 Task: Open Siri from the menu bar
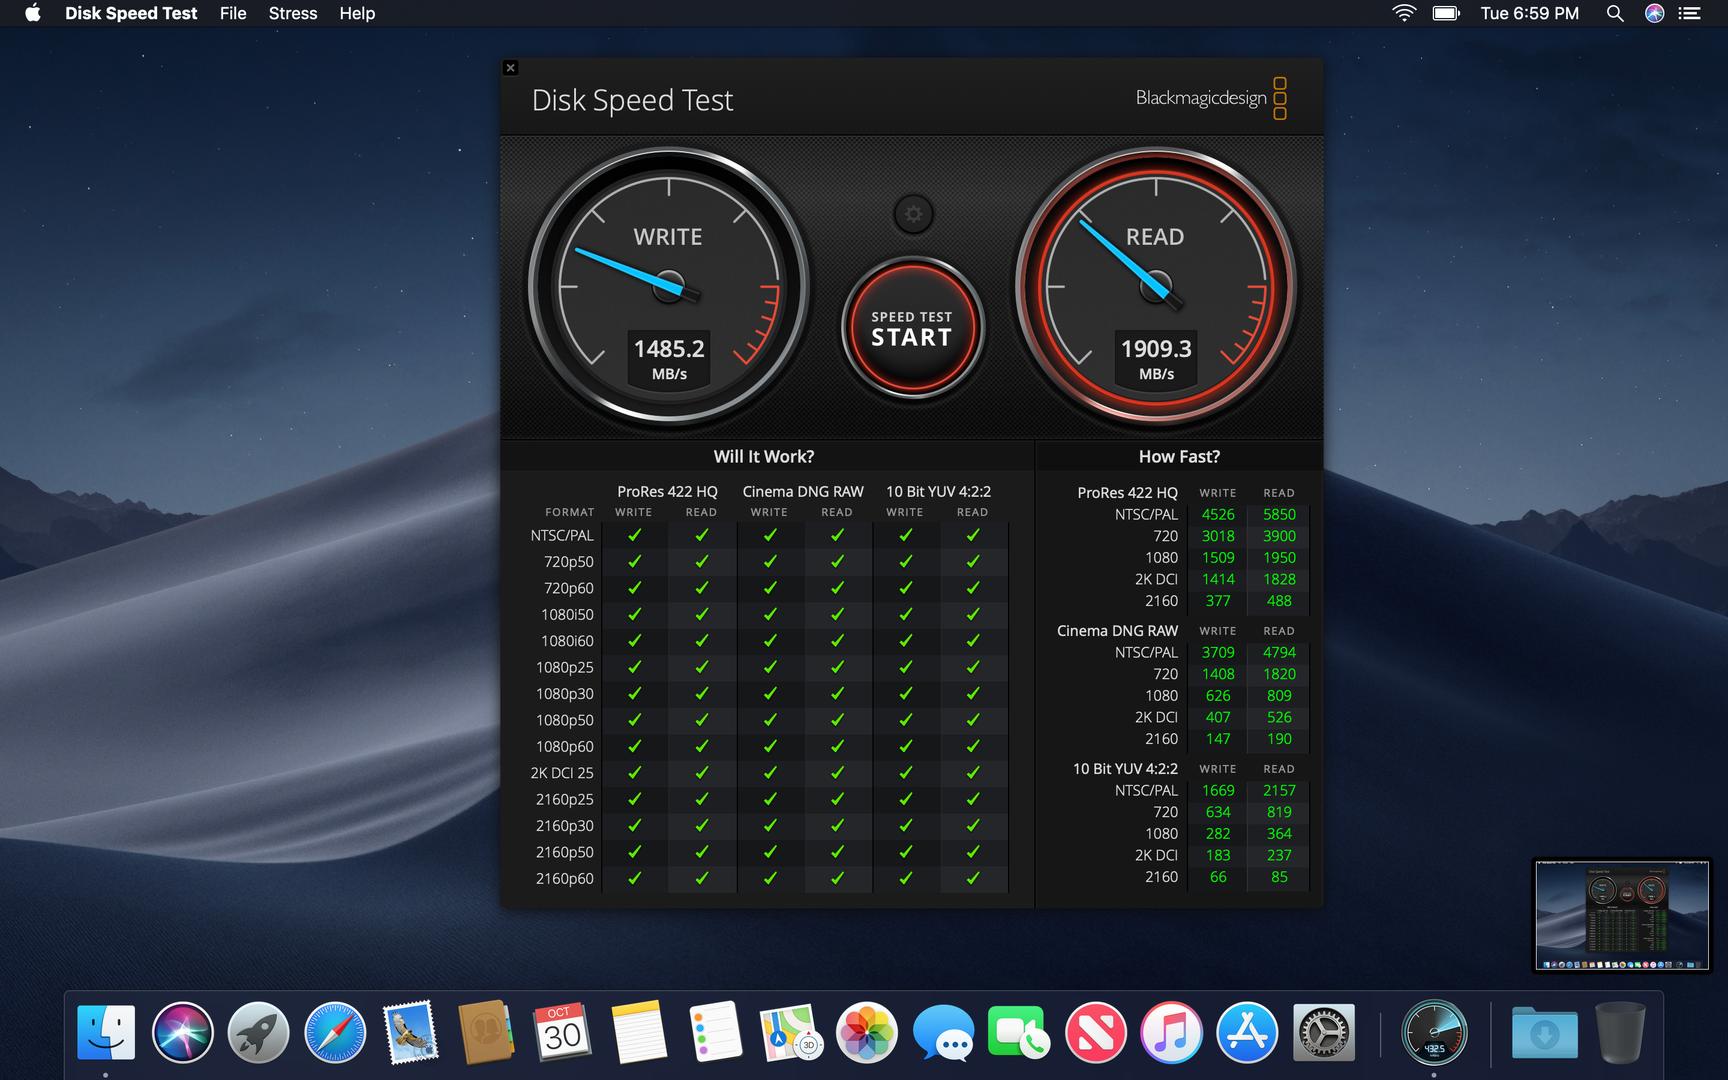[x=1655, y=13]
